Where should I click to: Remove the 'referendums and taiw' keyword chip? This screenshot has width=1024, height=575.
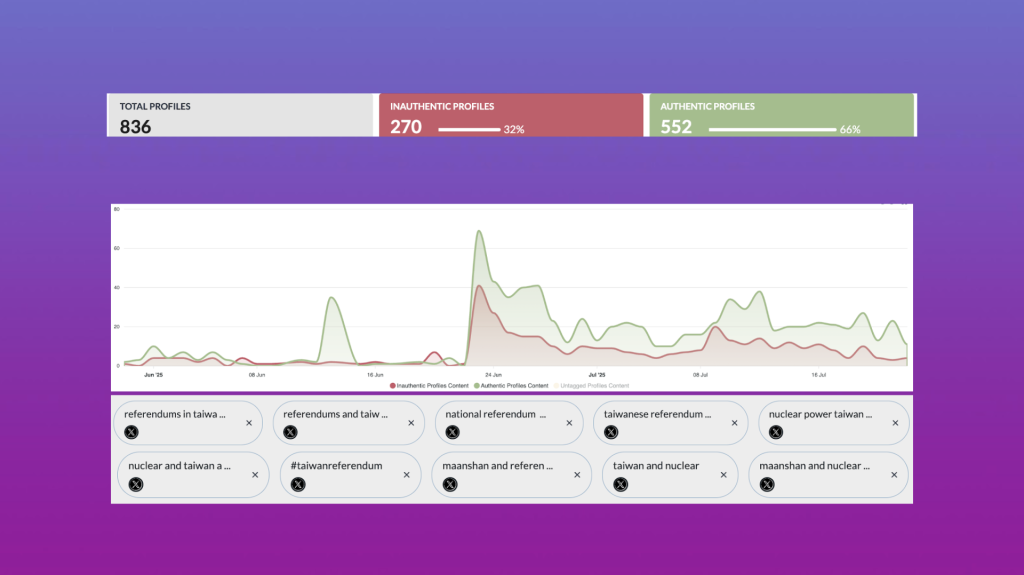(x=410, y=423)
